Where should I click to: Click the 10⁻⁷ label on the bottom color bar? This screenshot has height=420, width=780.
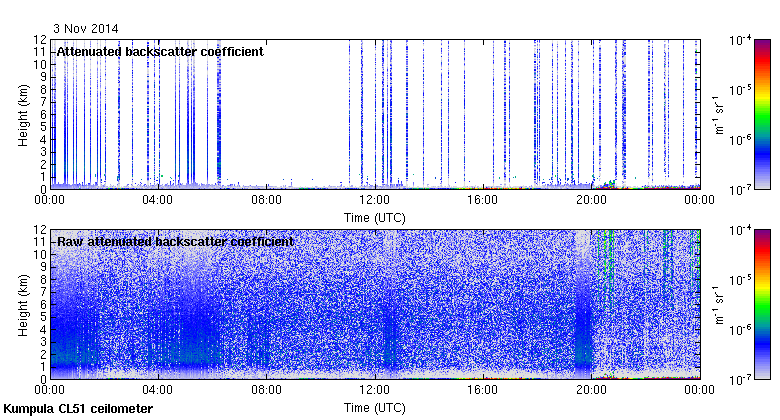tap(740, 380)
